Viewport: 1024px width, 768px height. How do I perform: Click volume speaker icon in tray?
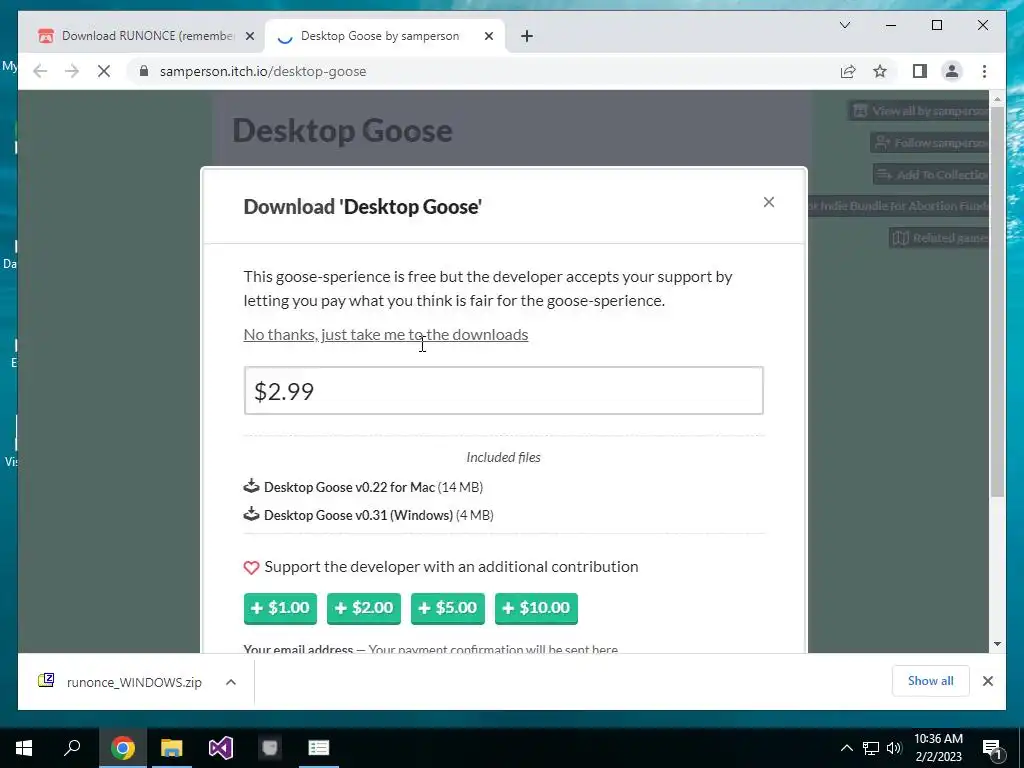pyautogui.click(x=895, y=748)
